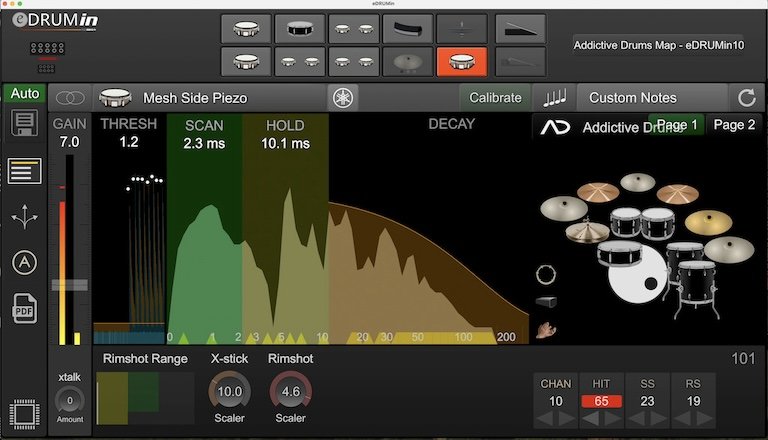Click the GAIN slider handle

[70, 285]
